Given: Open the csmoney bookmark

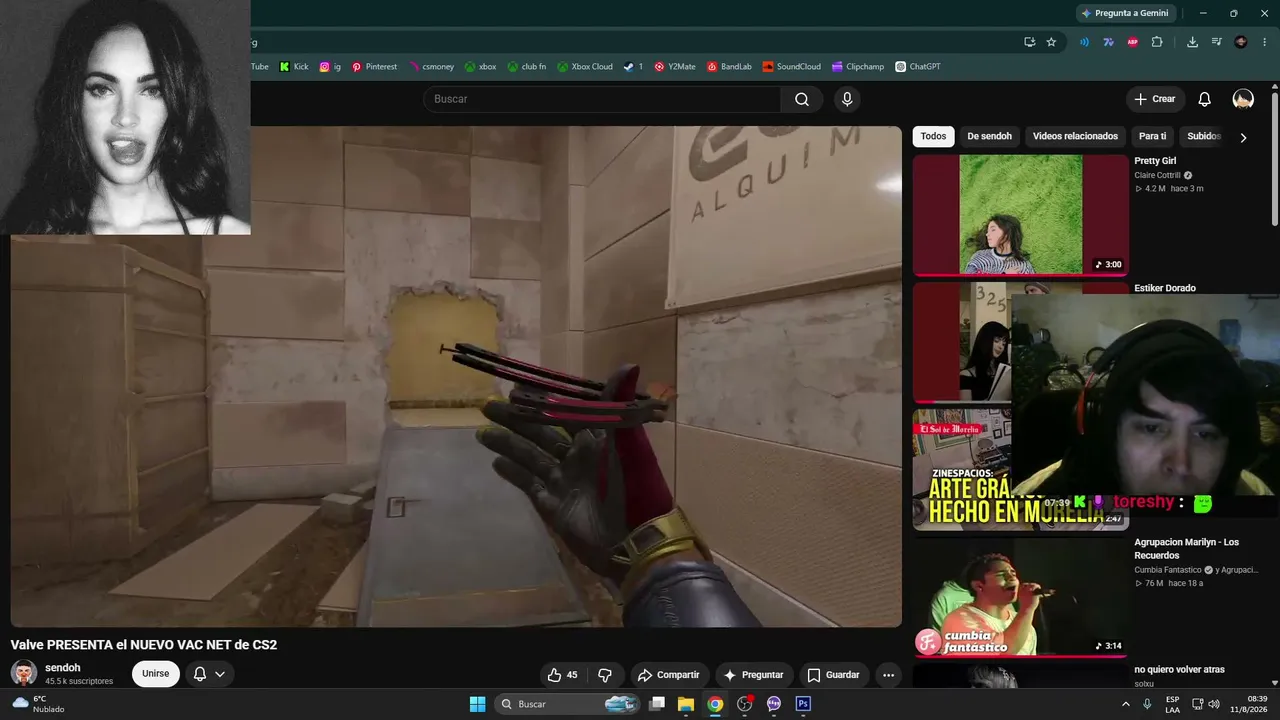Looking at the screenshot, I should 431,67.
